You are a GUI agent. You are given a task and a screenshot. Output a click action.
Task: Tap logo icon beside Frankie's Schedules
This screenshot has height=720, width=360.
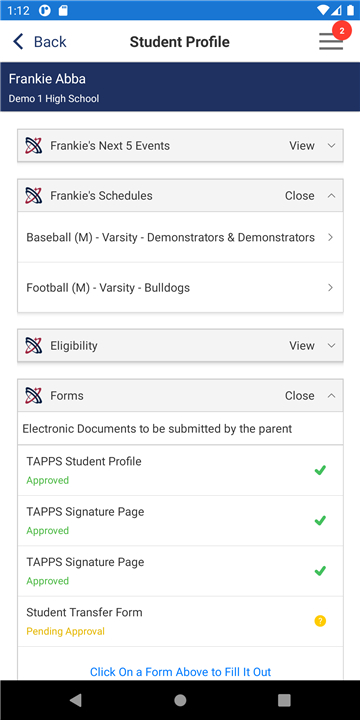34,196
